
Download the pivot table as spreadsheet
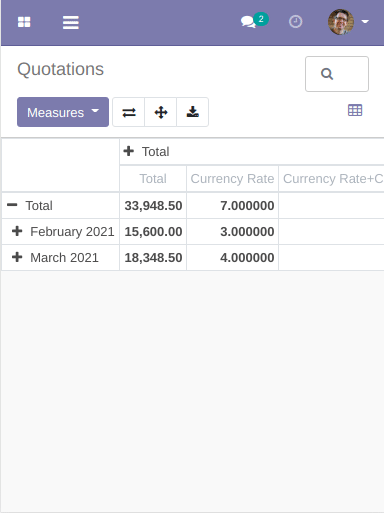[193, 112]
